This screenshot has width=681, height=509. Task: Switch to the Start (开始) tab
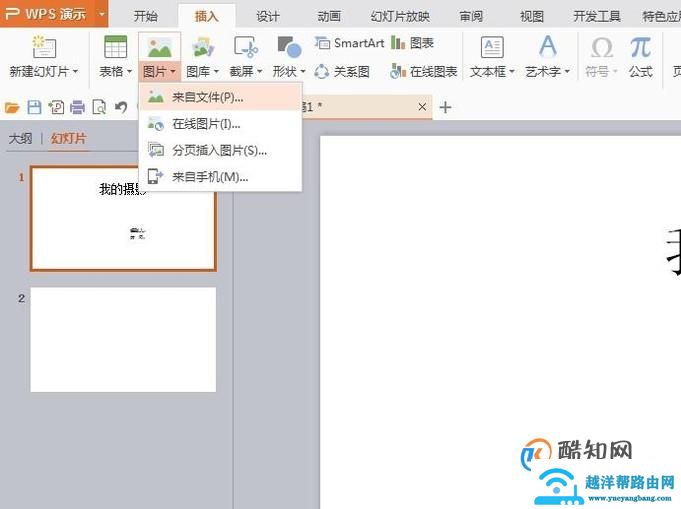145,16
